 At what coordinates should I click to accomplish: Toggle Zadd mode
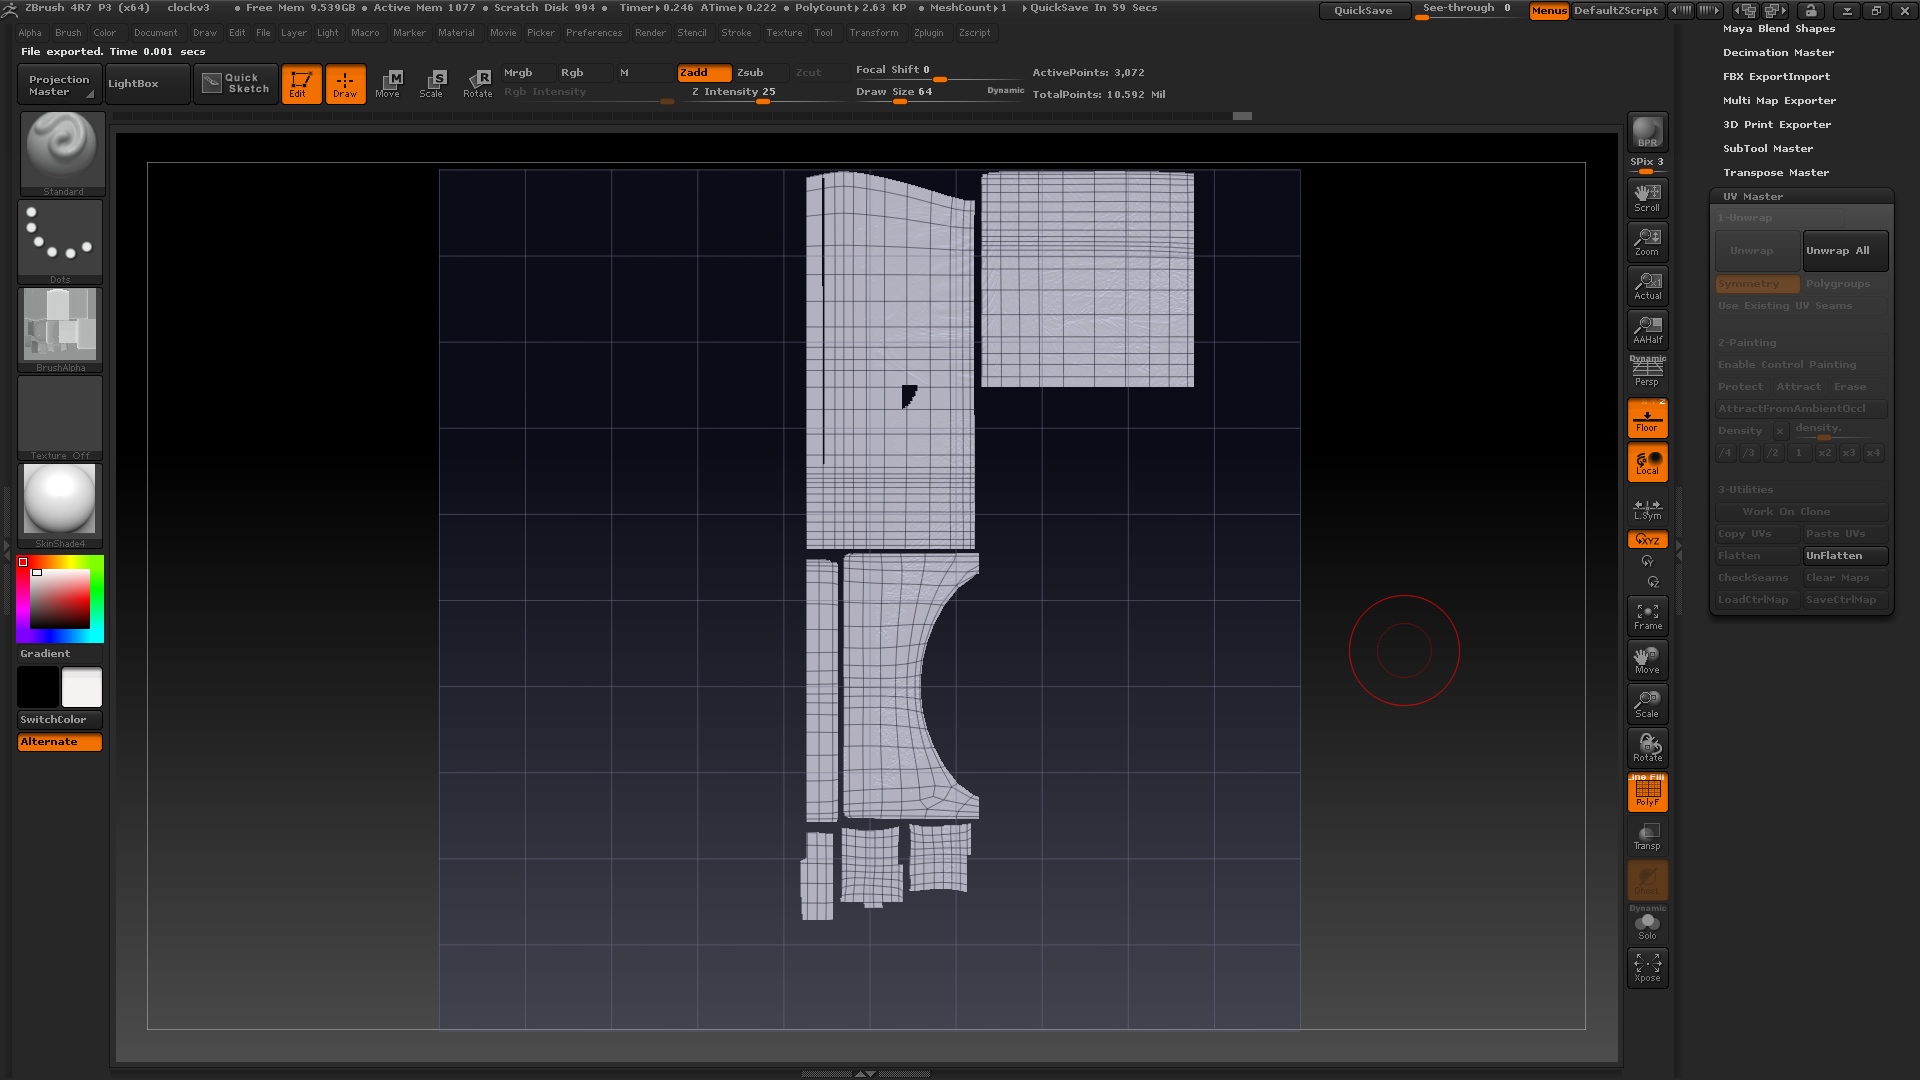(x=704, y=73)
